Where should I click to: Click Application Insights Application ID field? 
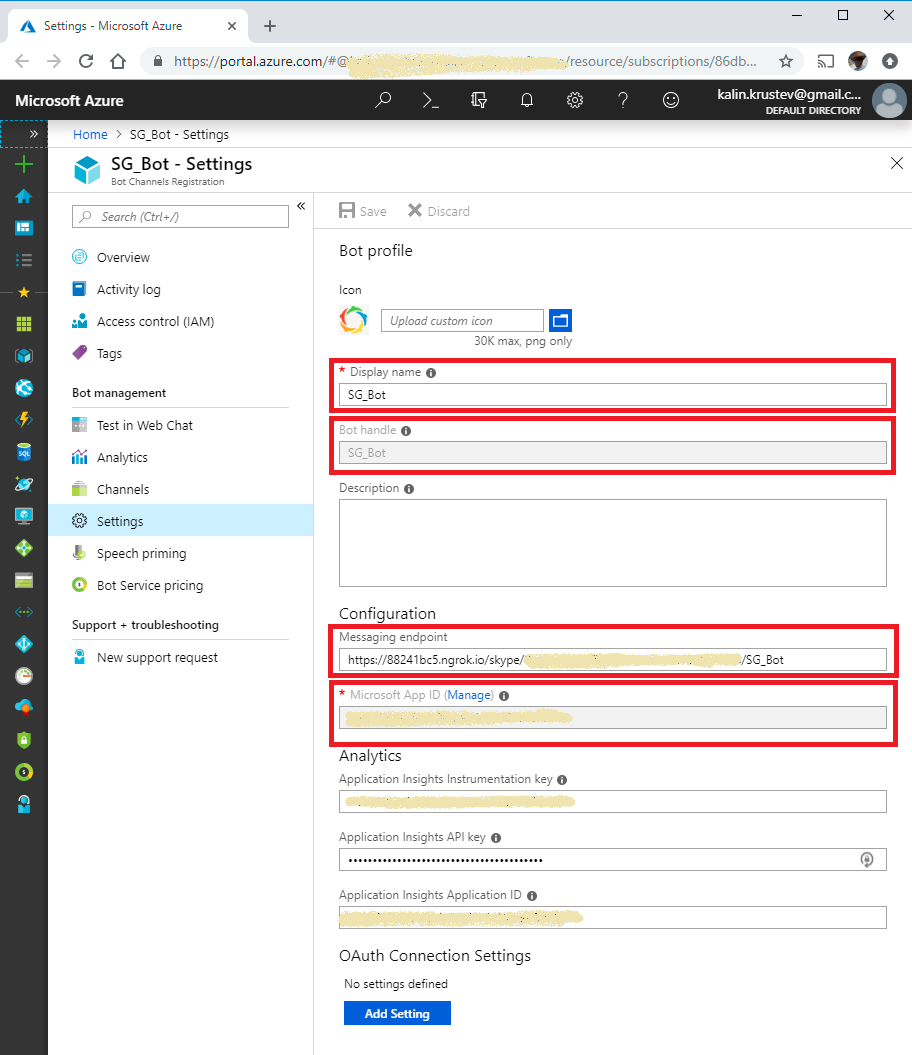click(x=612, y=917)
